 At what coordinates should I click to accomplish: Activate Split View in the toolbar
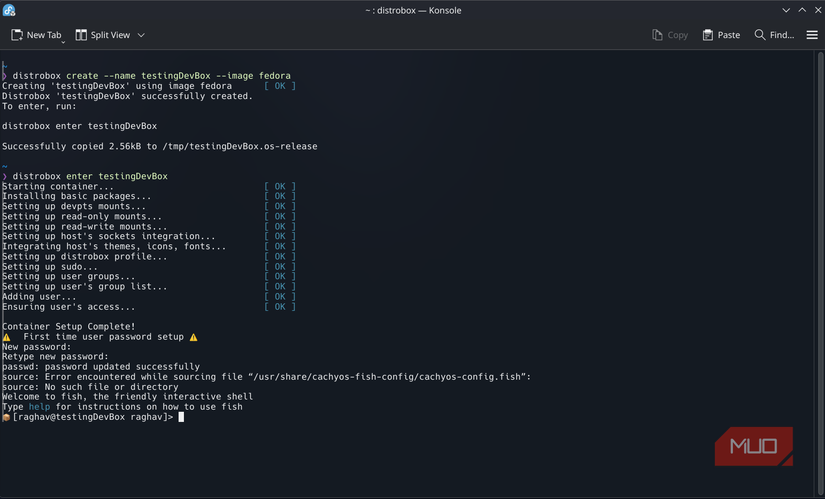point(103,35)
